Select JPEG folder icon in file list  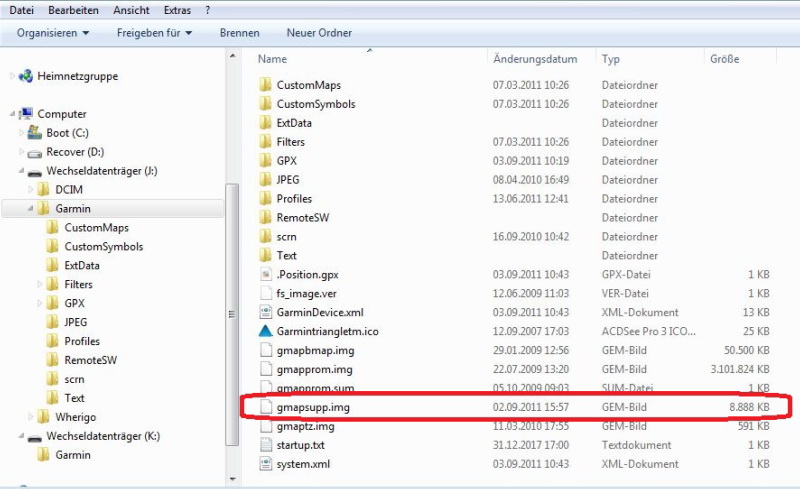[265, 180]
